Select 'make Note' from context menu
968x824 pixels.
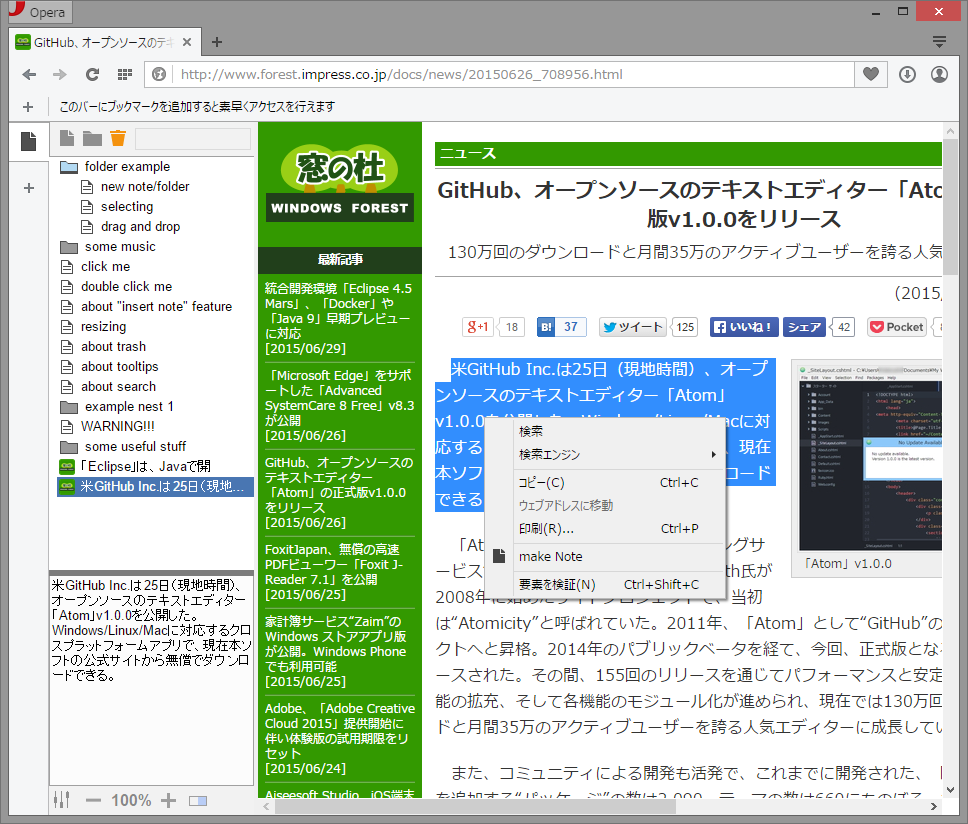point(552,556)
